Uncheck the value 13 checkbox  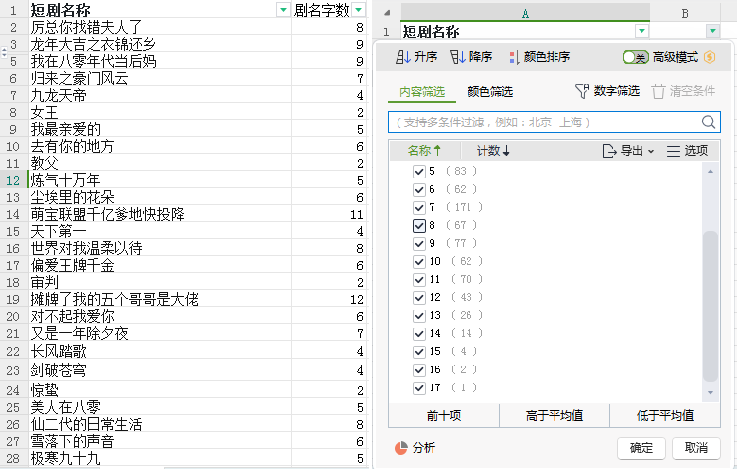coord(419,316)
